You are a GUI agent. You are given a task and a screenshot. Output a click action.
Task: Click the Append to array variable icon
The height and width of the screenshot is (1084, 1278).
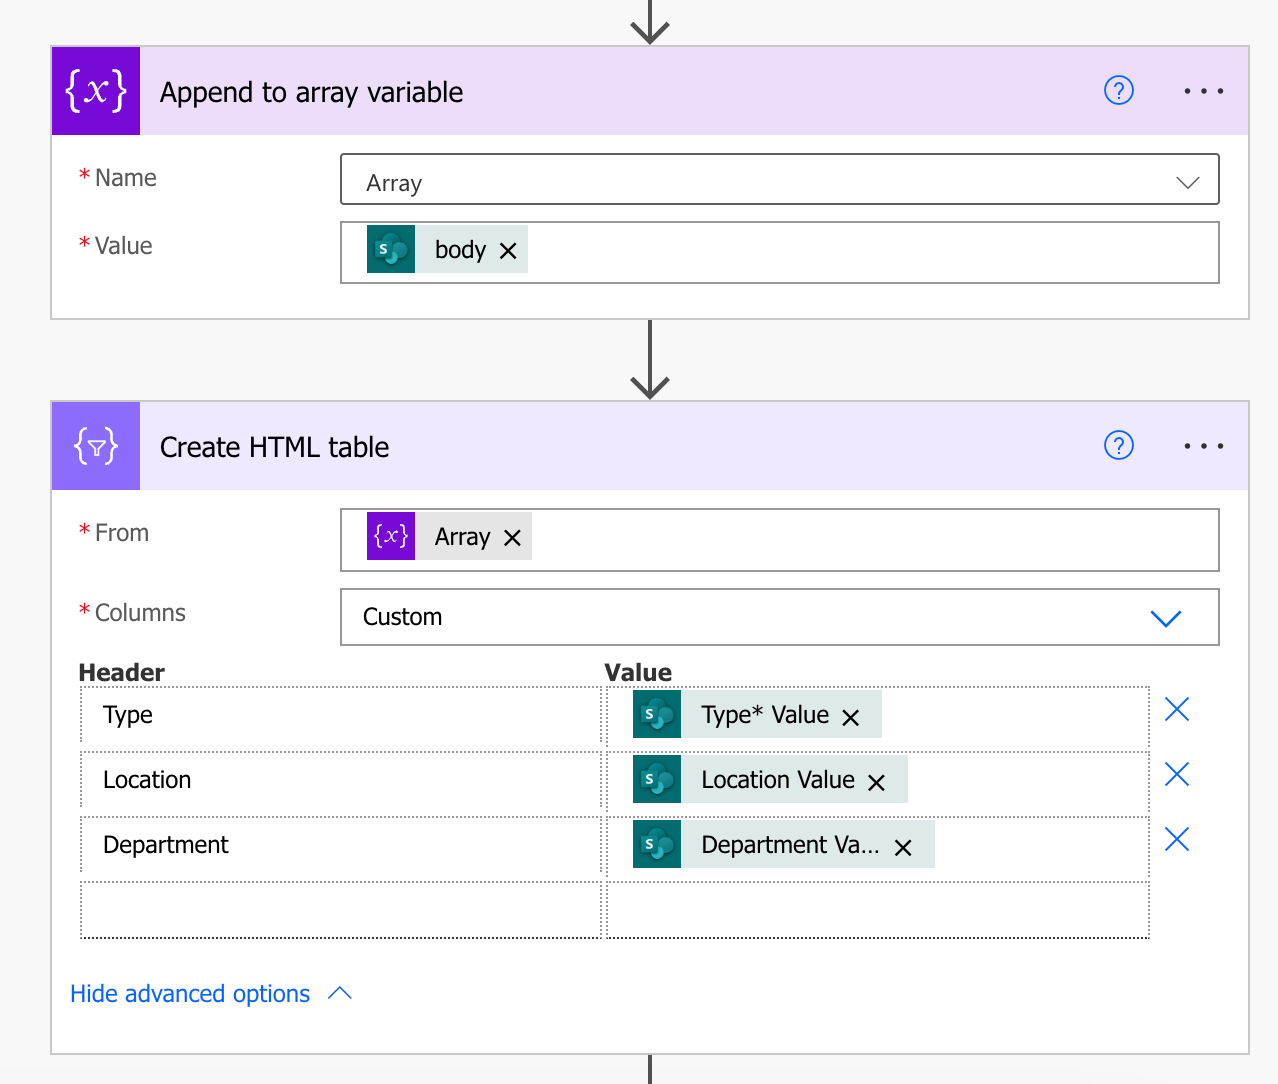pyautogui.click(x=96, y=91)
